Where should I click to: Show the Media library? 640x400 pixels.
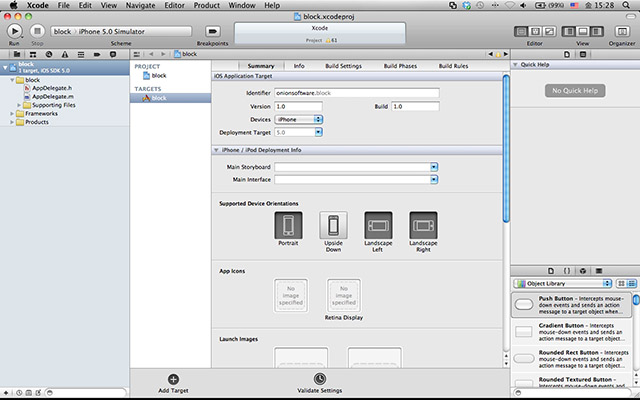[x=599, y=271]
